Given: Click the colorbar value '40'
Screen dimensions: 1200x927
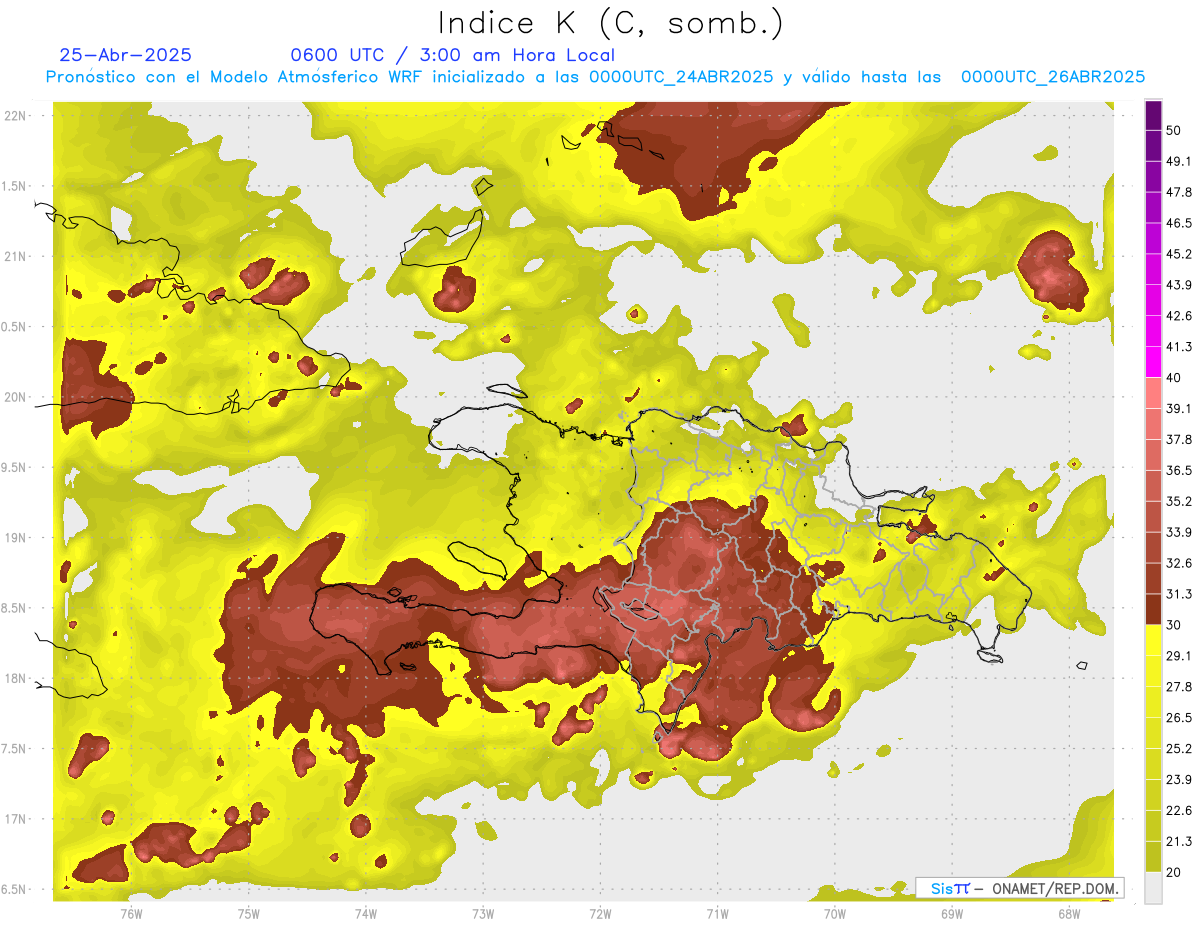Looking at the screenshot, I should pyautogui.click(x=1174, y=377).
